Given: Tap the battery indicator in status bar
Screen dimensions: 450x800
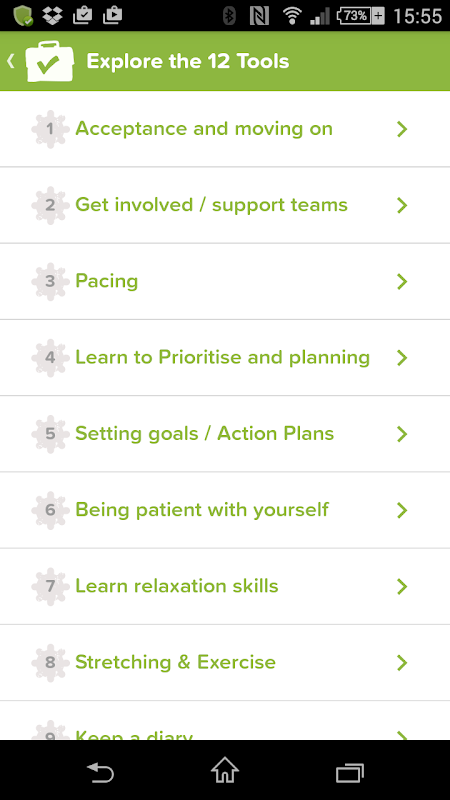Looking at the screenshot, I should (360, 16).
